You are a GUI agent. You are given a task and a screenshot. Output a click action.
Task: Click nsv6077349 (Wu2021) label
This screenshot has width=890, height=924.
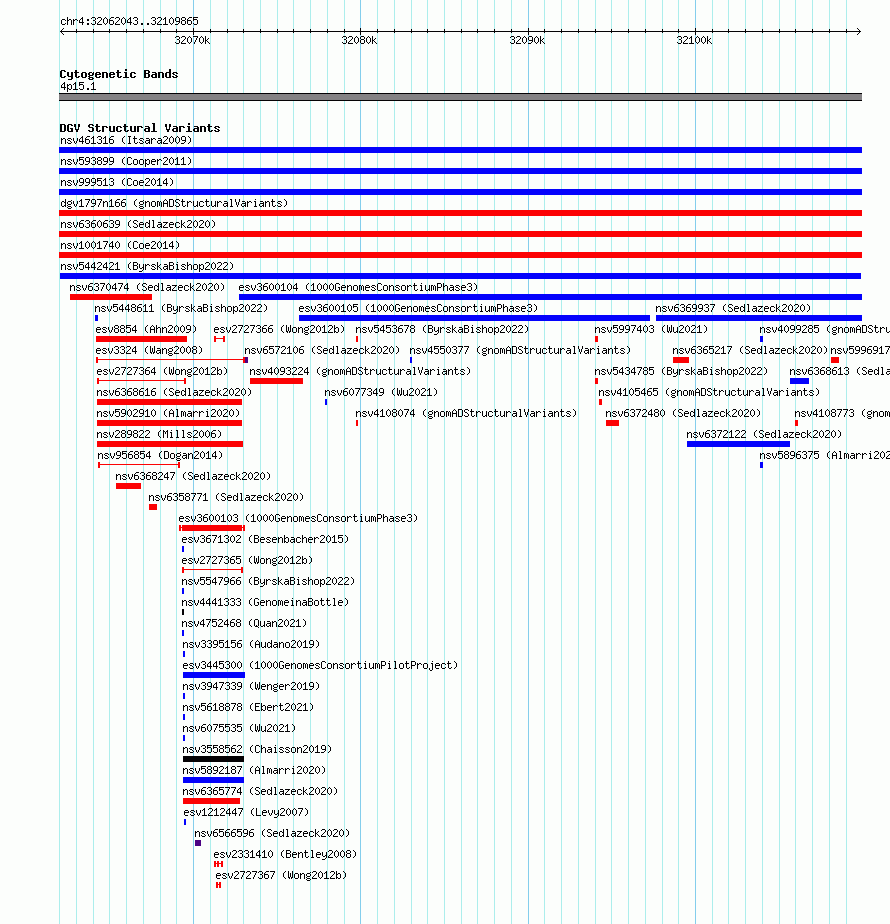coord(381,392)
